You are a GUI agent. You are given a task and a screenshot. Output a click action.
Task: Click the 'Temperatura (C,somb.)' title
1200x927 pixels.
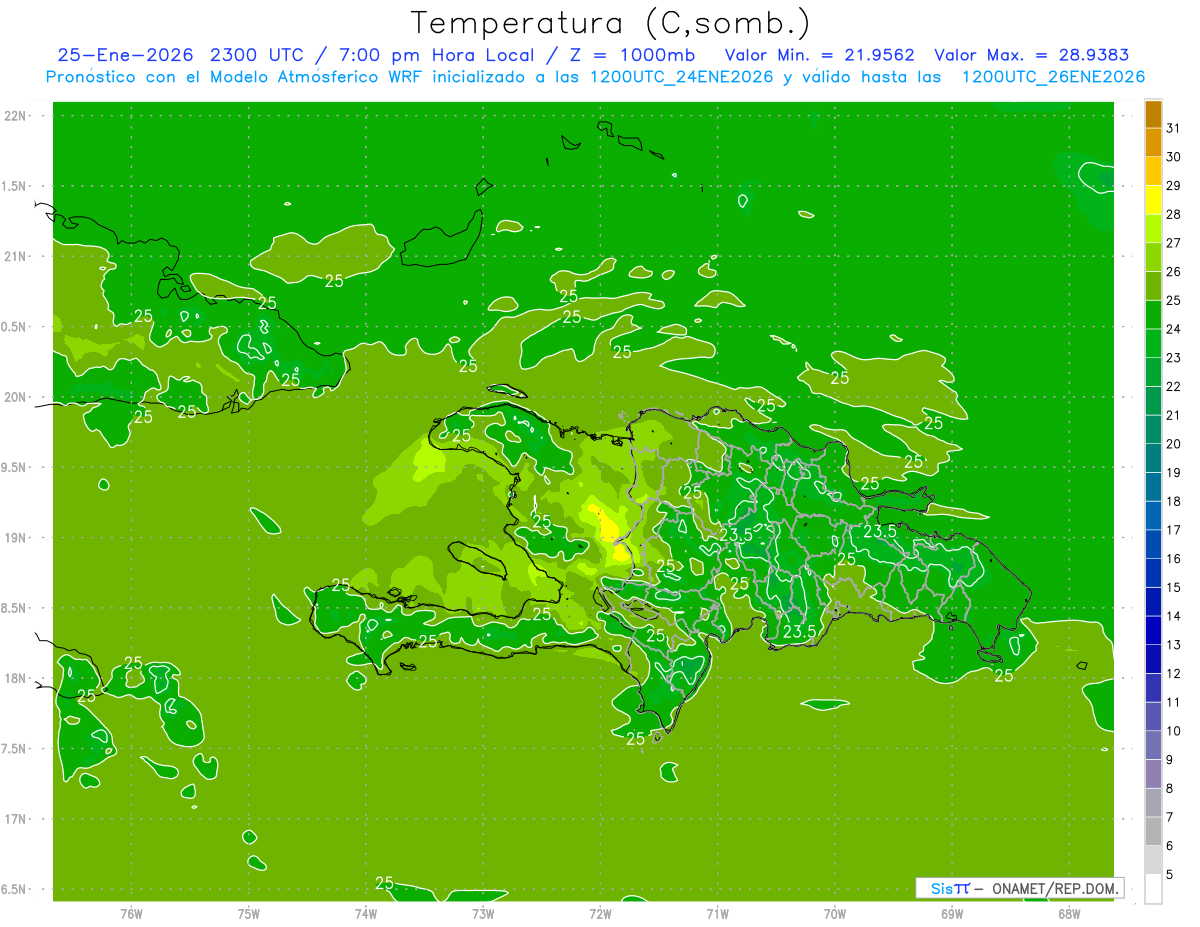611,23
